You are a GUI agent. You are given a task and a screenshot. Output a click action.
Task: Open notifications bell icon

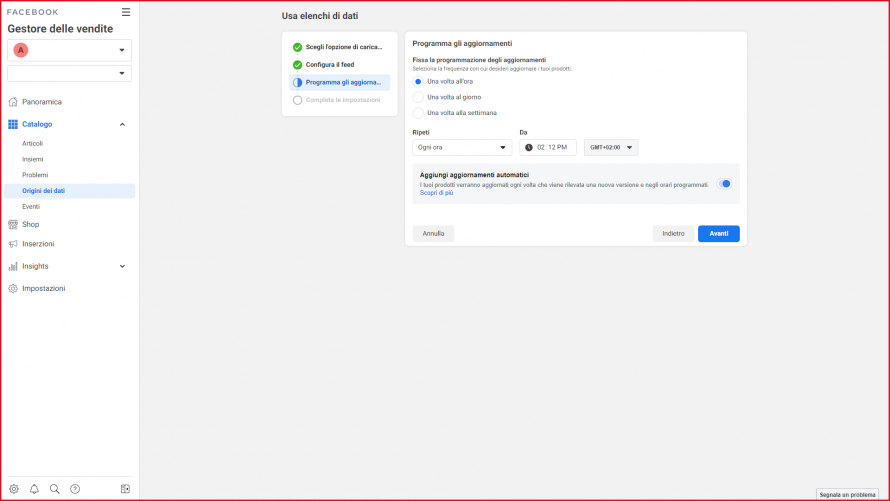click(34, 489)
